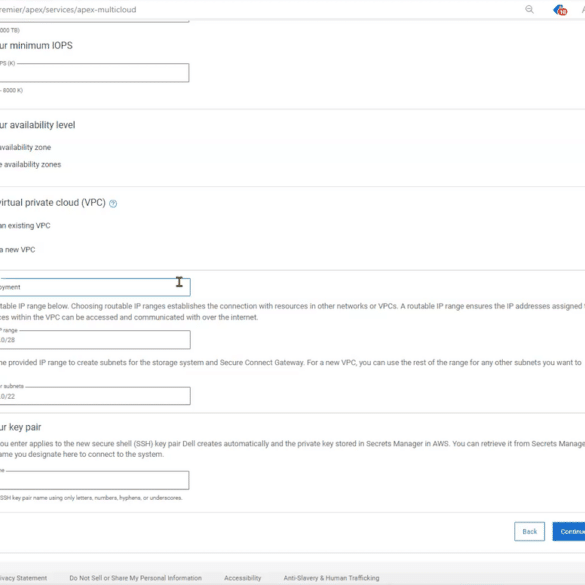The image size is (585, 585).
Task: Open Anti-Slavery & Human Trafficking link
Action: pos(331,578)
